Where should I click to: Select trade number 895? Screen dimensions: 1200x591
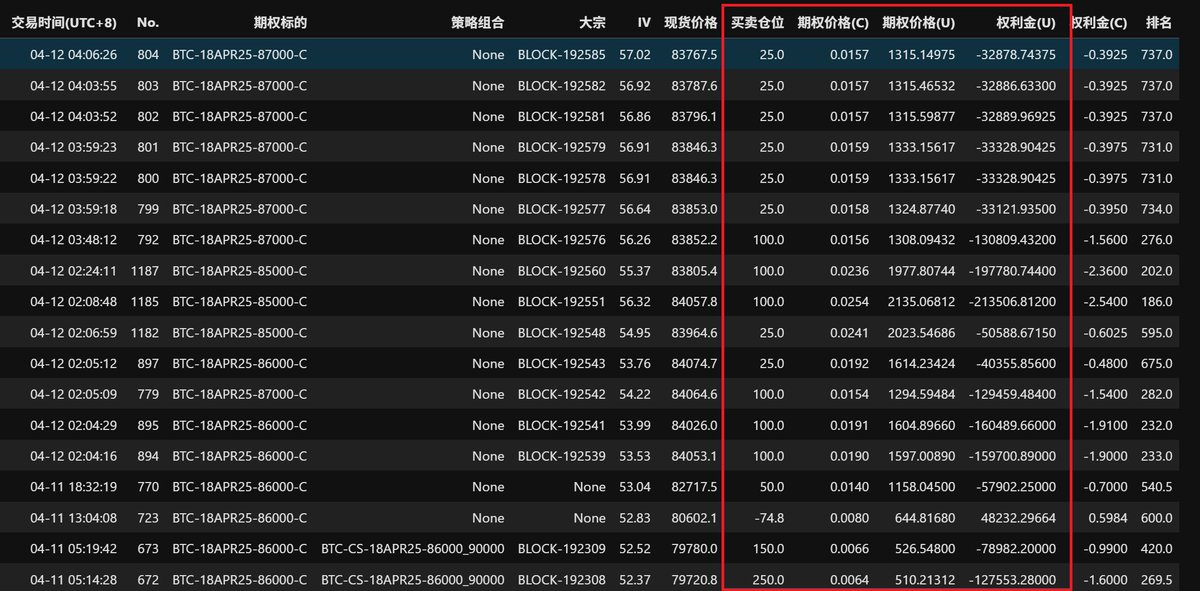[x=148, y=426]
